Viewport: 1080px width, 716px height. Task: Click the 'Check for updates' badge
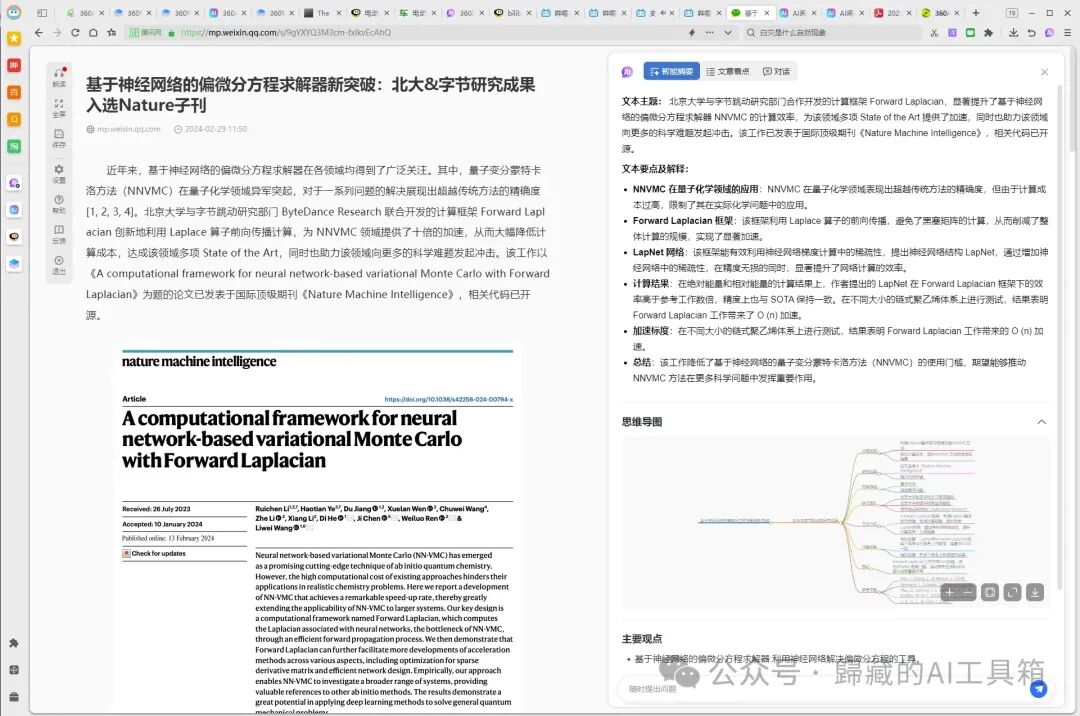point(154,554)
